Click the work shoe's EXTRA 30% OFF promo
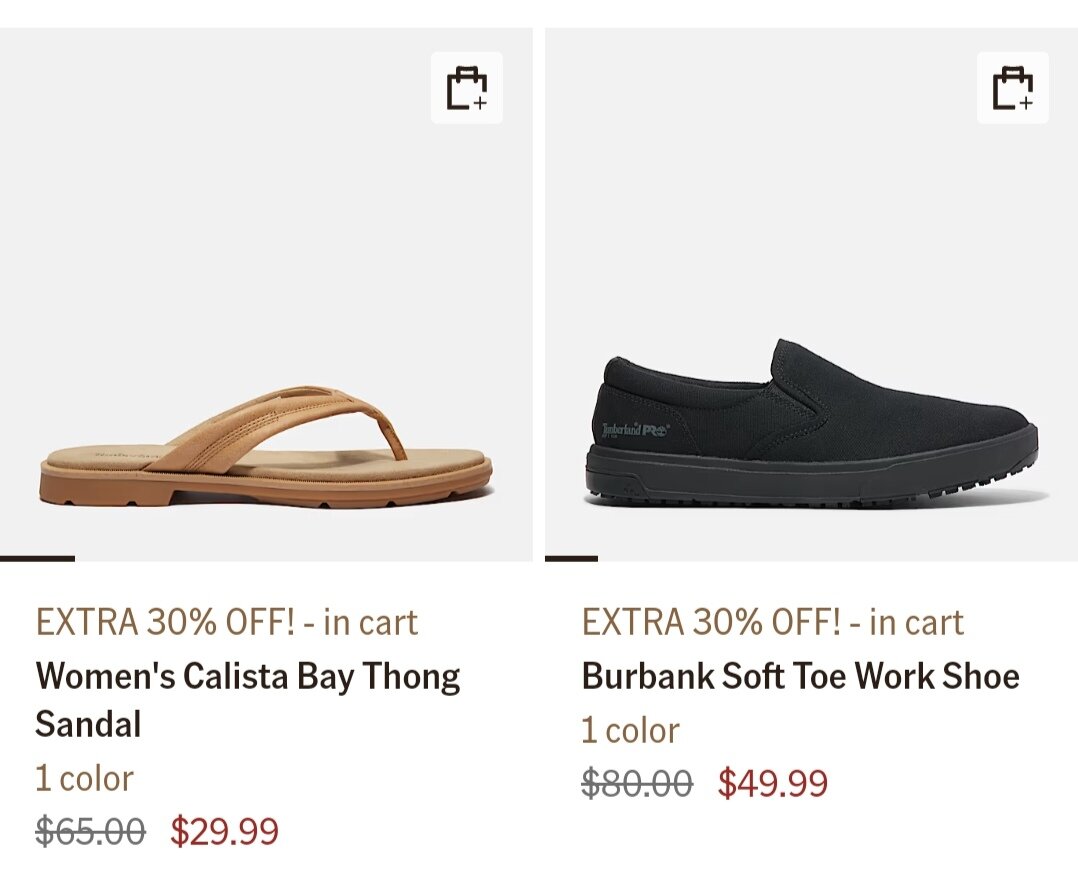The height and width of the screenshot is (873, 1078). 772,622
